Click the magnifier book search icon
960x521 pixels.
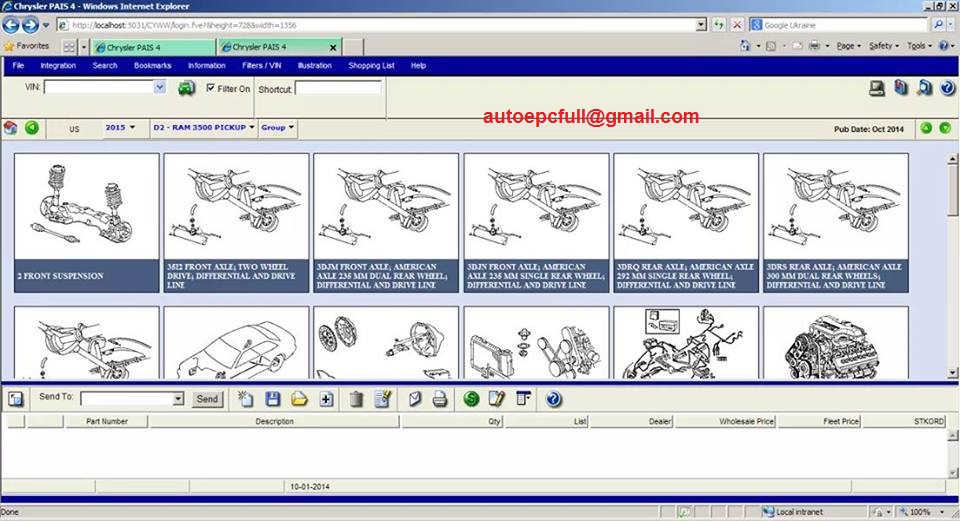924,88
